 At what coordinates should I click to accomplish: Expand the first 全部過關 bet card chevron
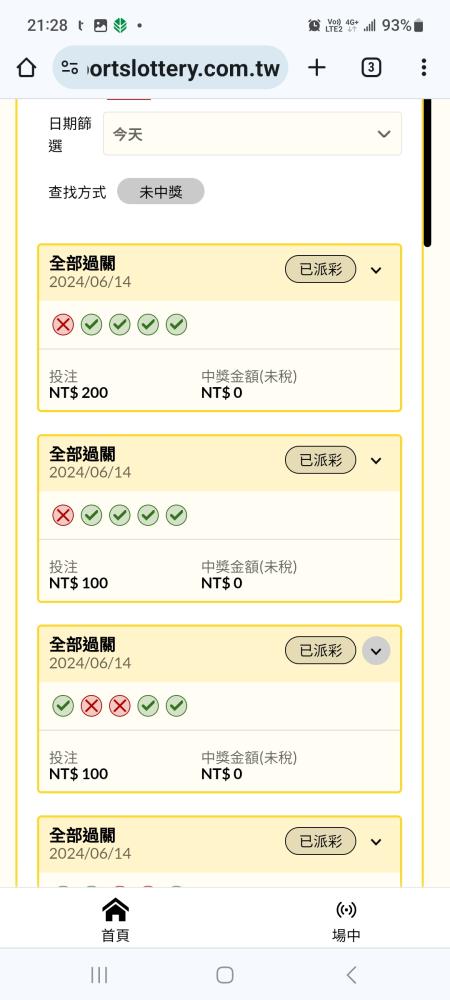[x=376, y=270]
